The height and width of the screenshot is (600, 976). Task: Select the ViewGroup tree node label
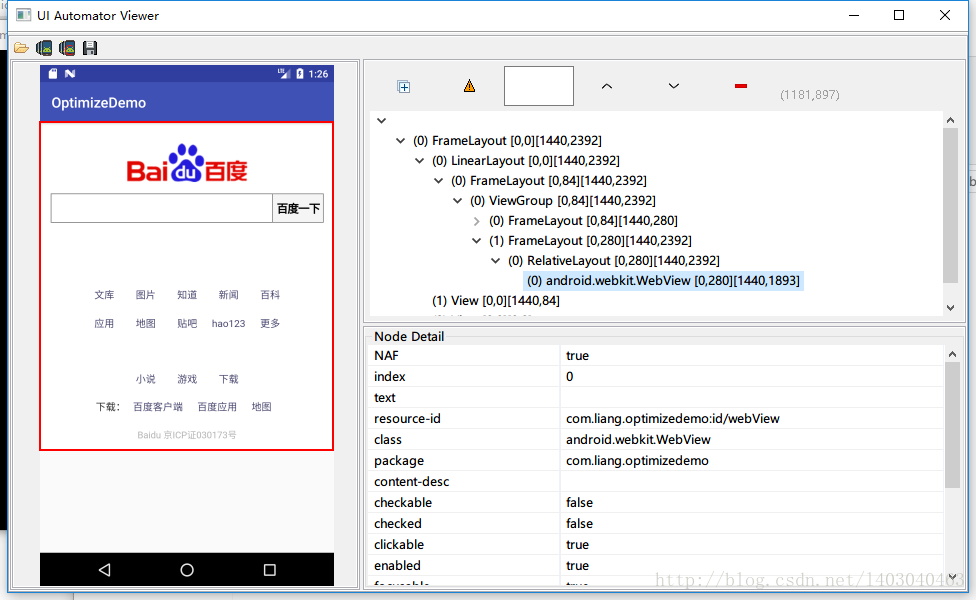(x=563, y=200)
